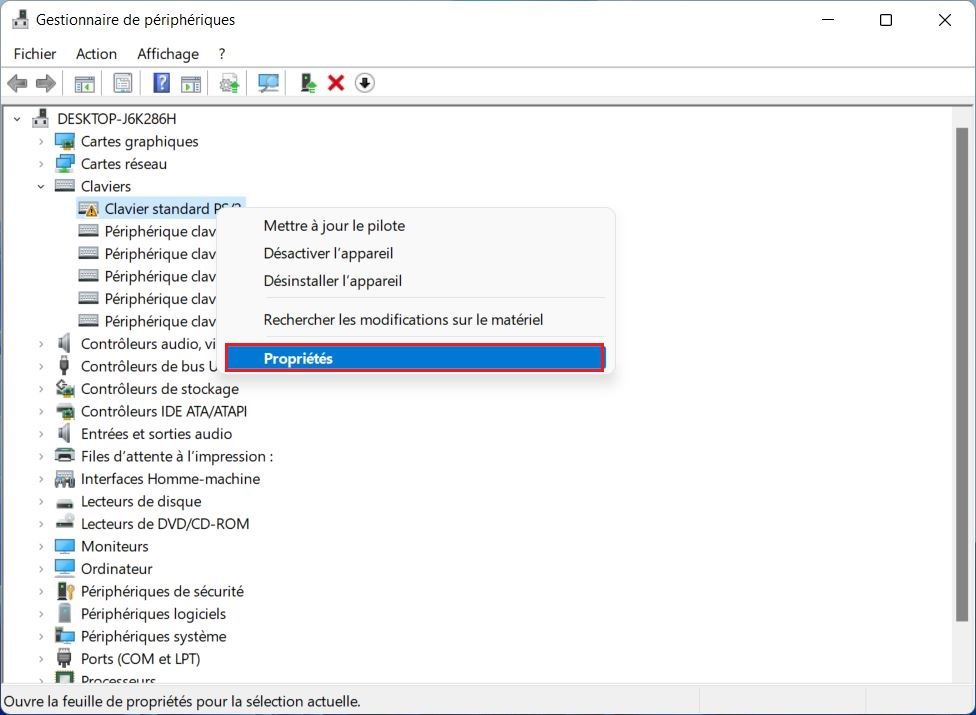Screen dimensions: 976x715
Task: Click Désinstaller l'appareil in context menu
Action: coord(333,281)
